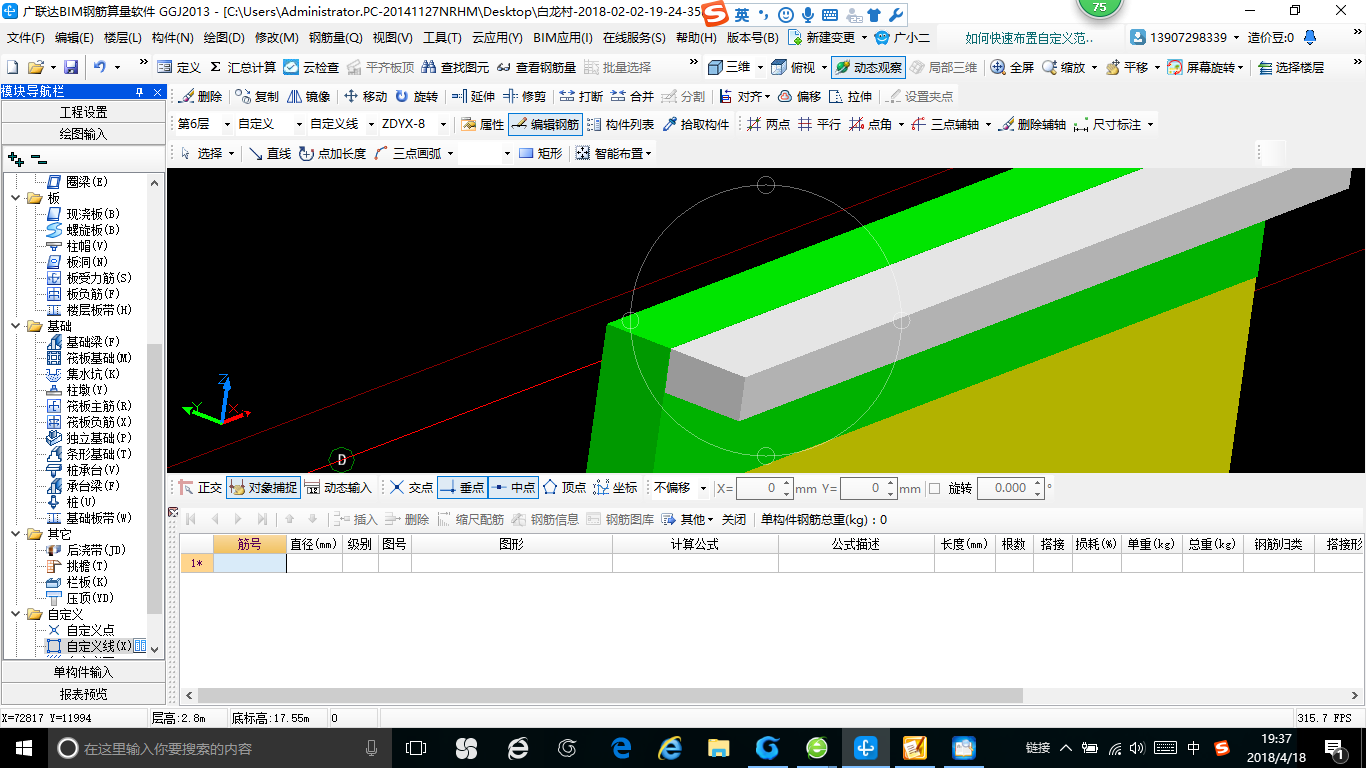Open the 帮助(H) menu
The height and width of the screenshot is (768, 1366).
tap(696, 38)
